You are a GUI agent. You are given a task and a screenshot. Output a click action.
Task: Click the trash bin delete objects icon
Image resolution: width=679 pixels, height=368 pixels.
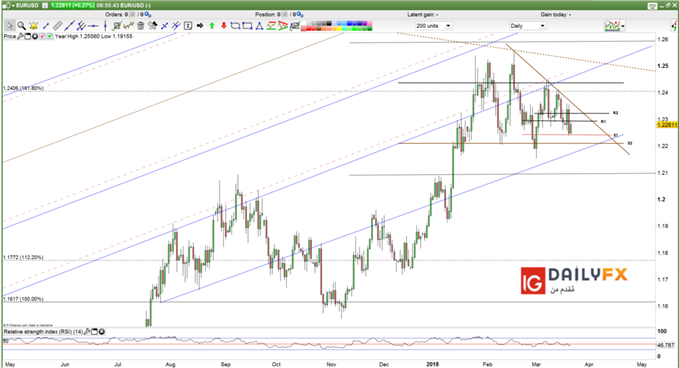point(141,26)
